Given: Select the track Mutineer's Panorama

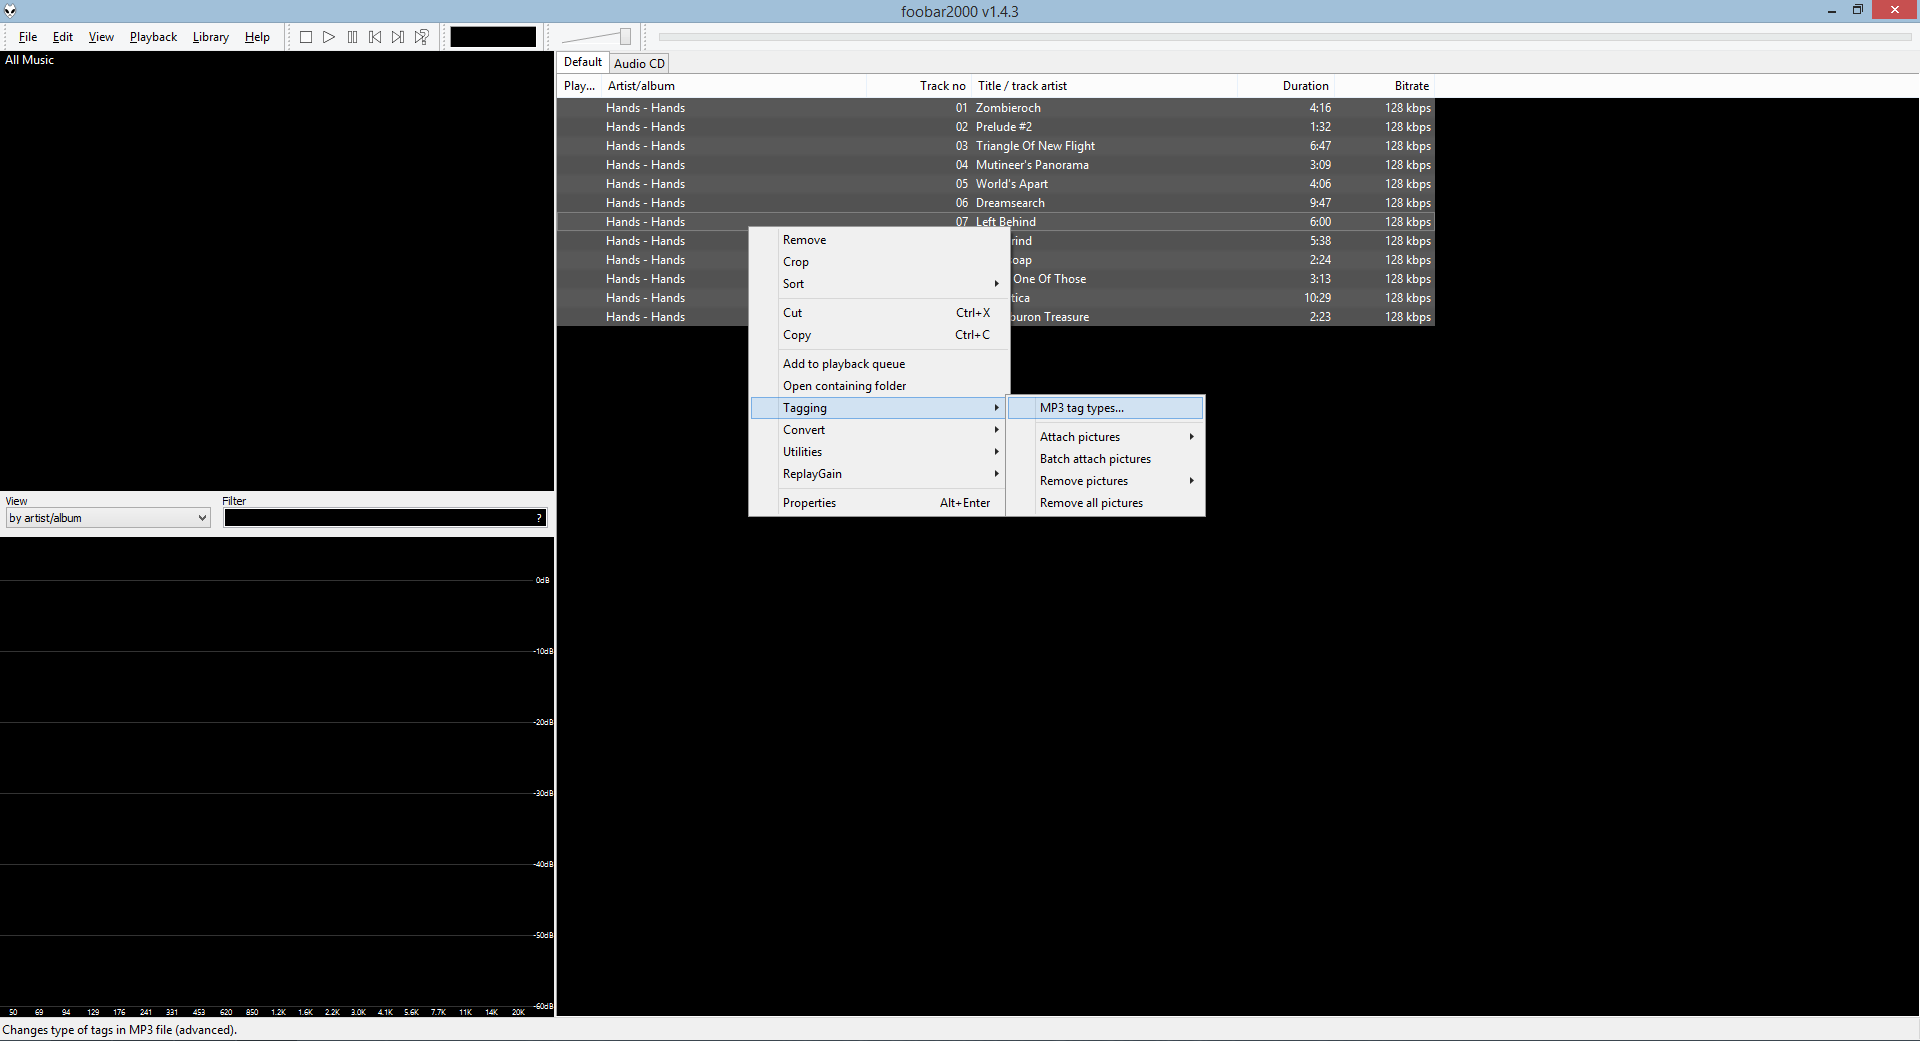Looking at the screenshot, I should (995, 165).
